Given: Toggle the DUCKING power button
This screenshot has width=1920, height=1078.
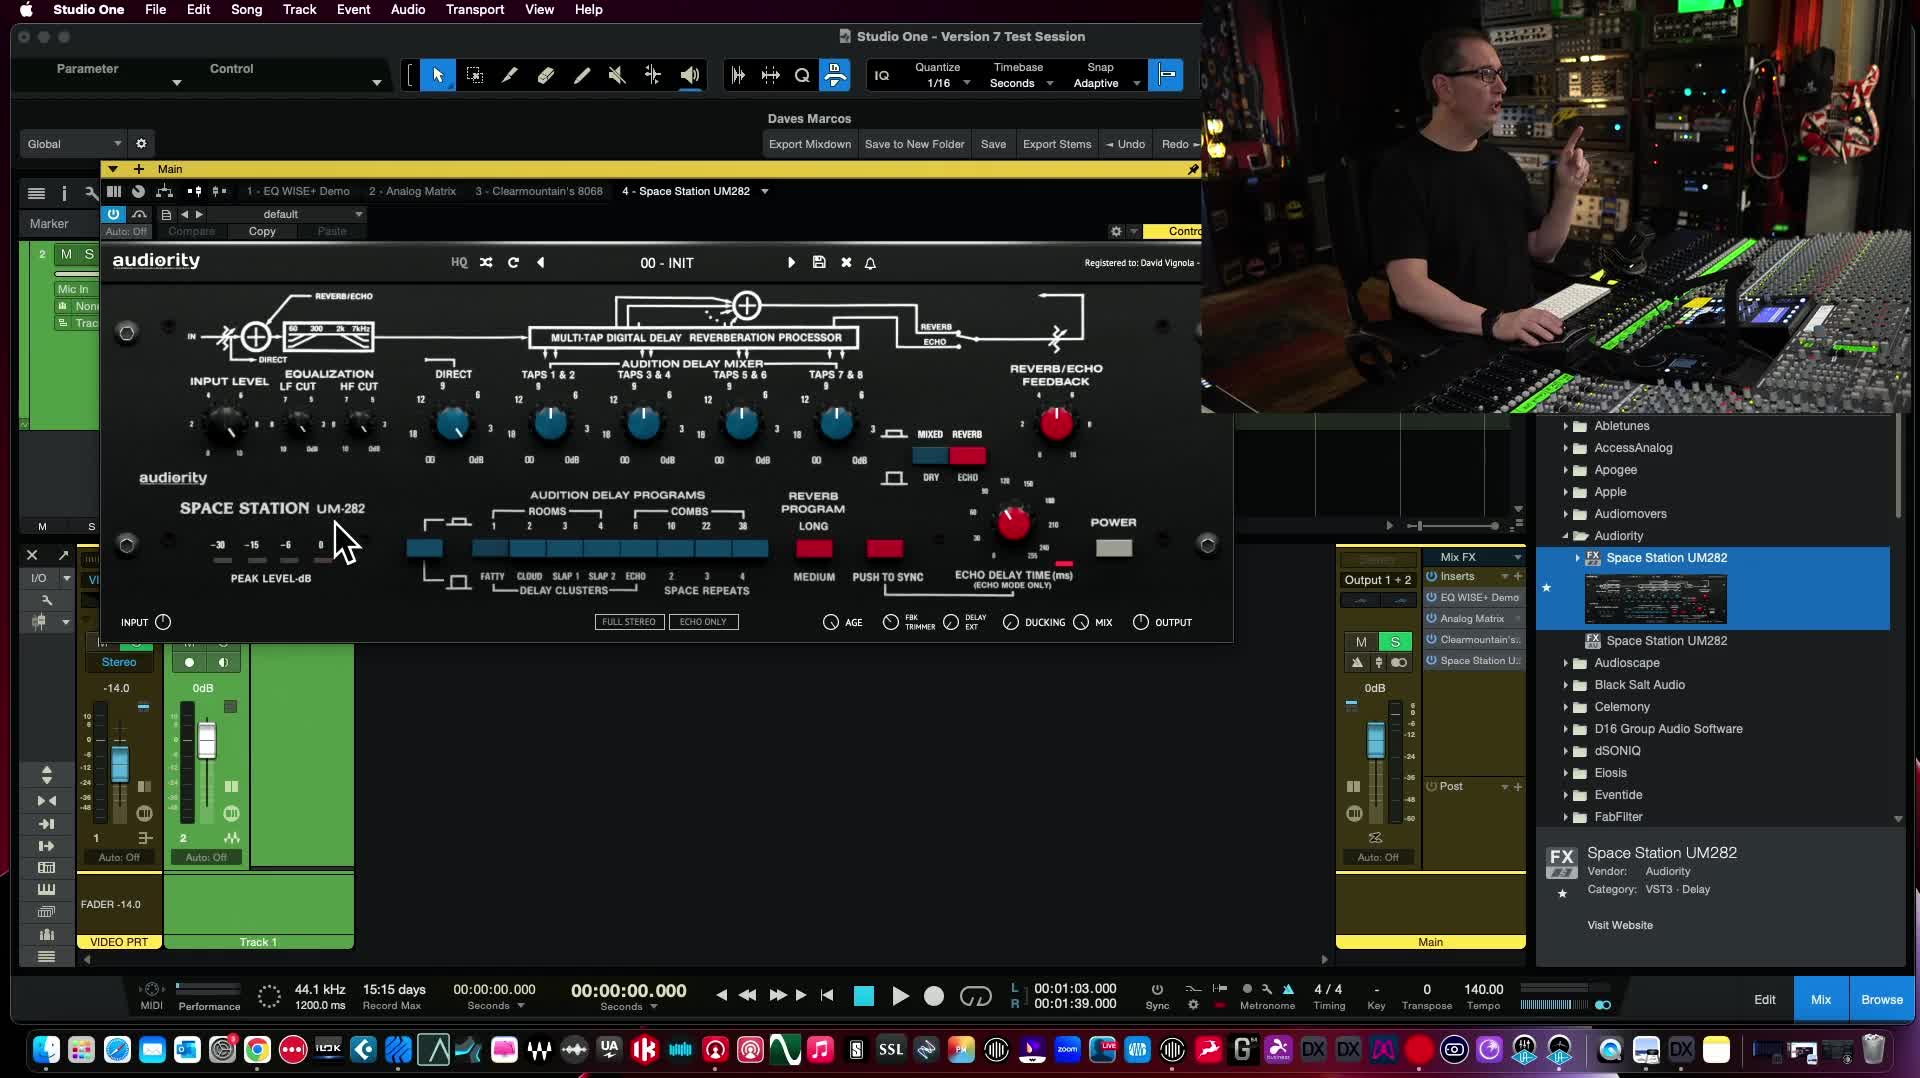Looking at the screenshot, I should tap(1011, 622).
